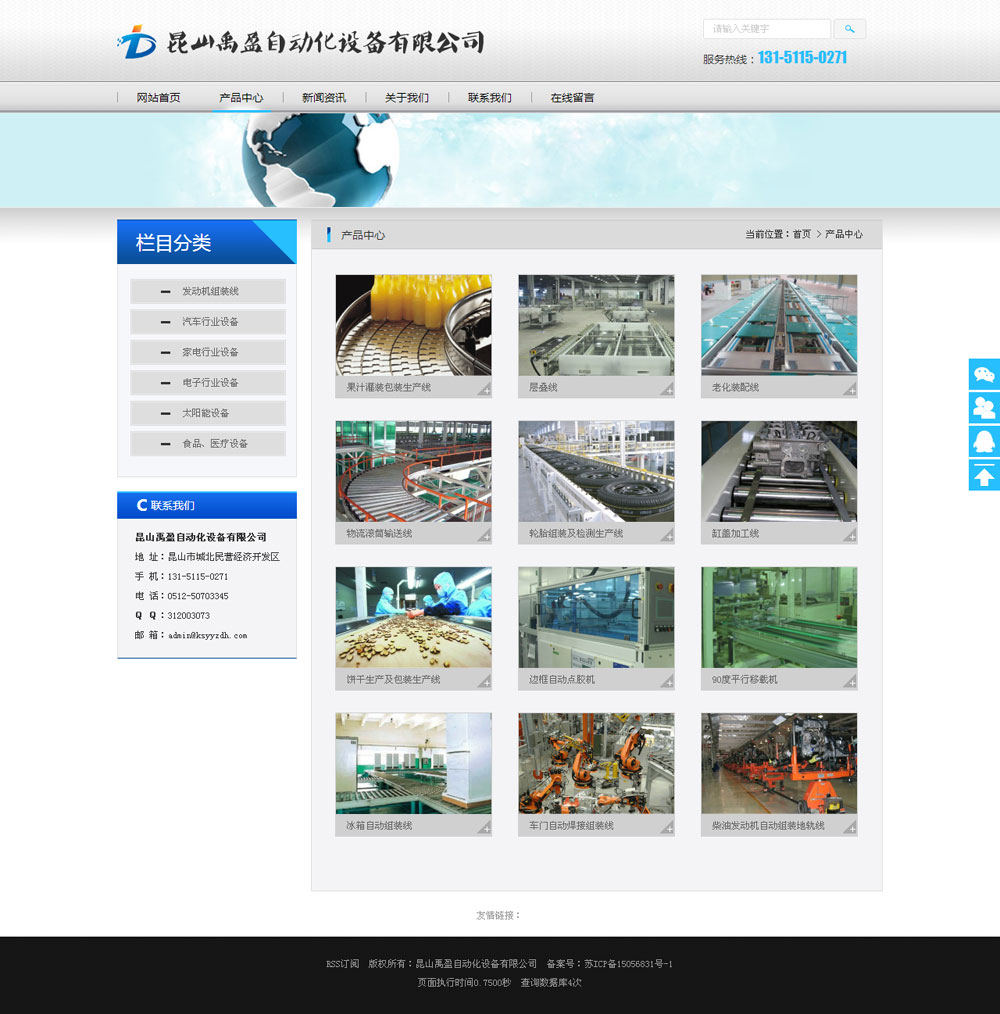Click corner arrow on 缸盖加工线 caption
1000x1014 pixels.
pos(849,535)
